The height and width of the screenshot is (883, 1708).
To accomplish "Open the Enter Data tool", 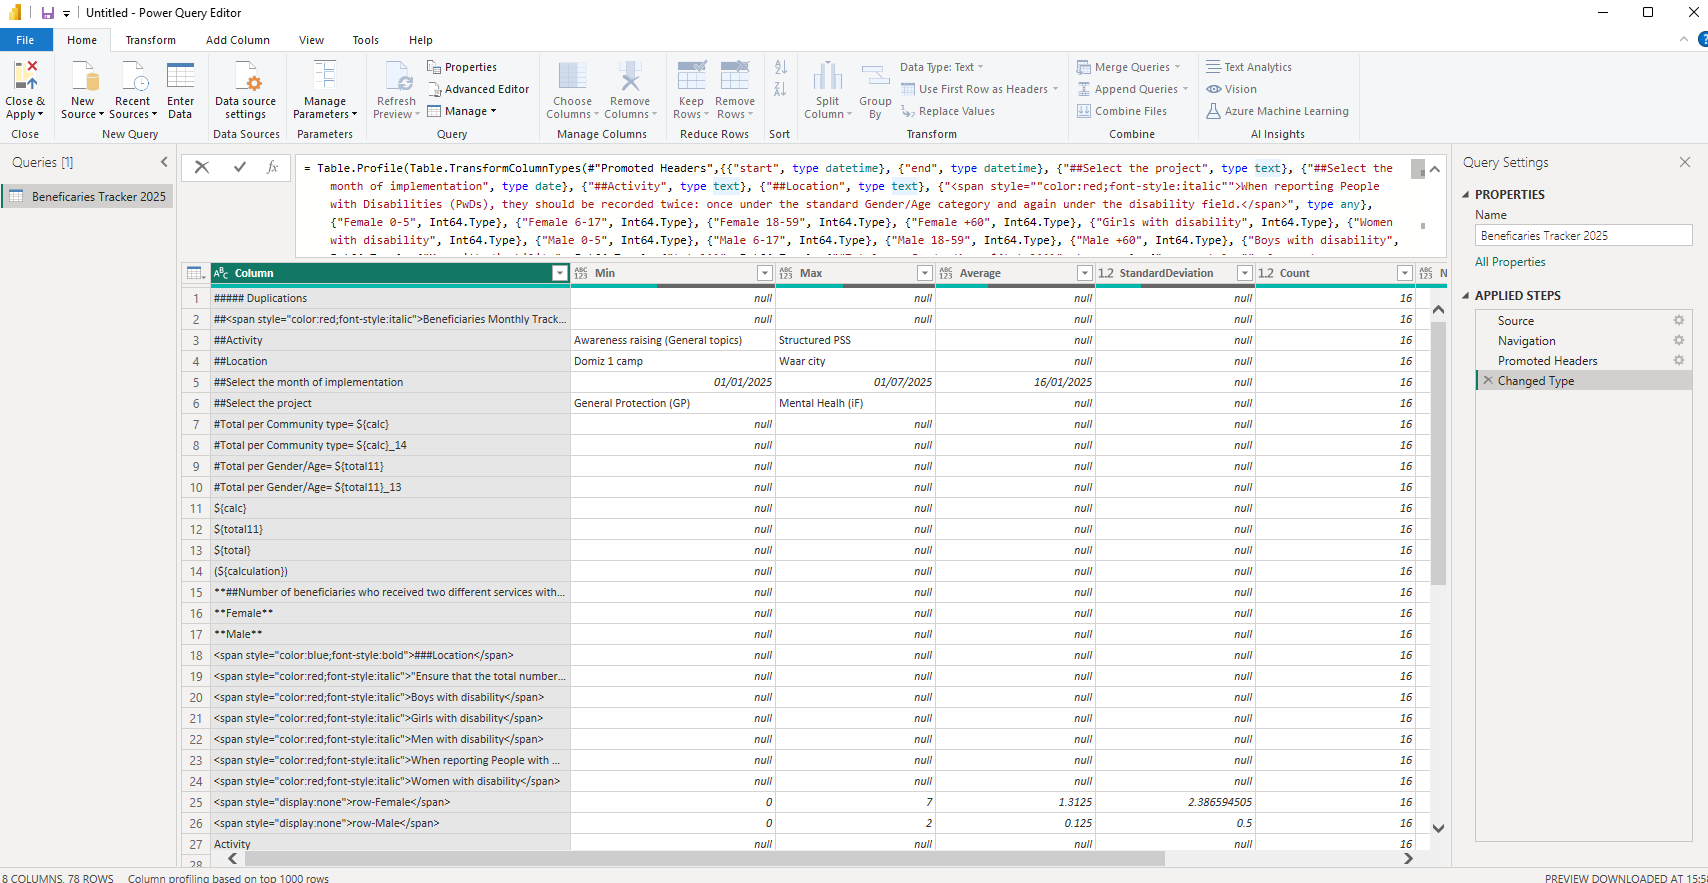I will (180, 90).
